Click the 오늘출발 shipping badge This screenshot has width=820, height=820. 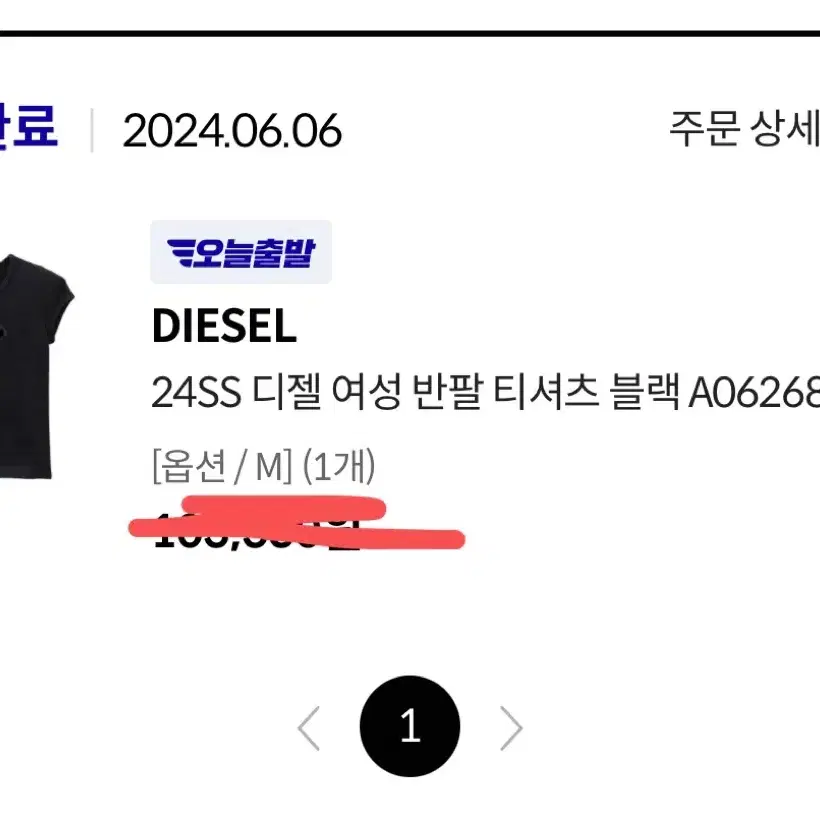241,252
